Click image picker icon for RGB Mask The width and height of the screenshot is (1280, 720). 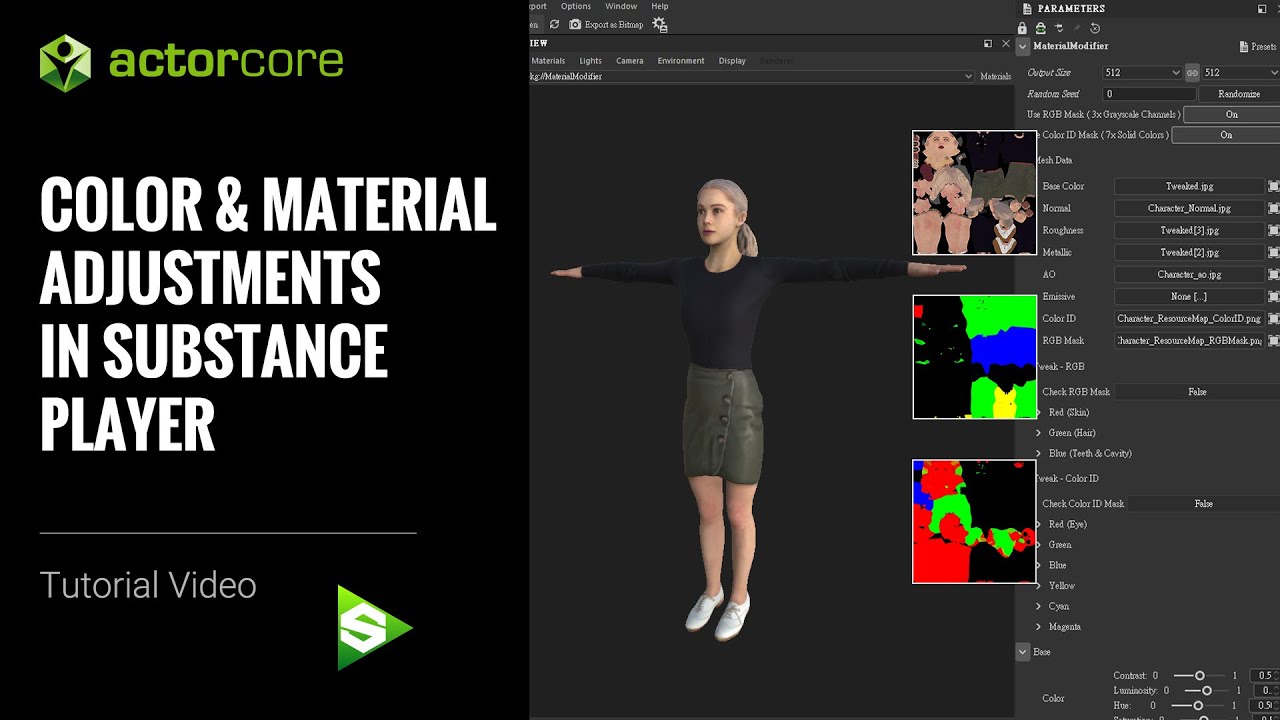click(x=1274, y=340)
